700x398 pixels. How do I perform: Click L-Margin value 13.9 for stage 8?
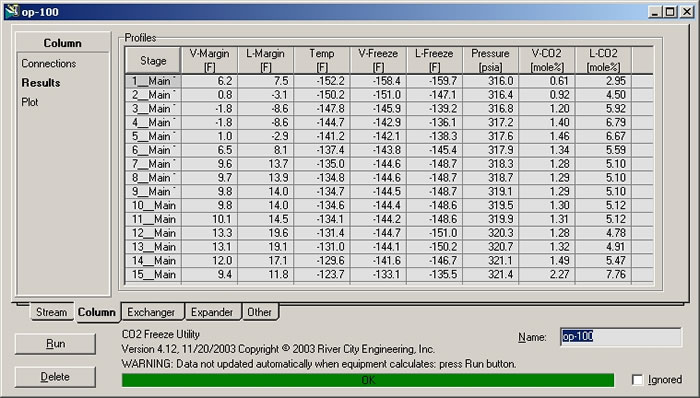tap(266, 178)
